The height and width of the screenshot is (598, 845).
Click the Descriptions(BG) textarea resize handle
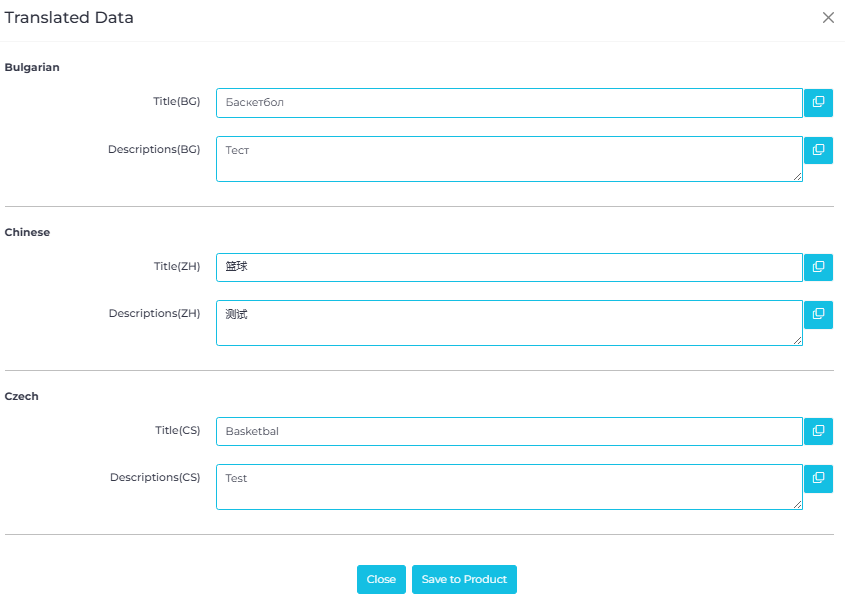click(797, 177)
